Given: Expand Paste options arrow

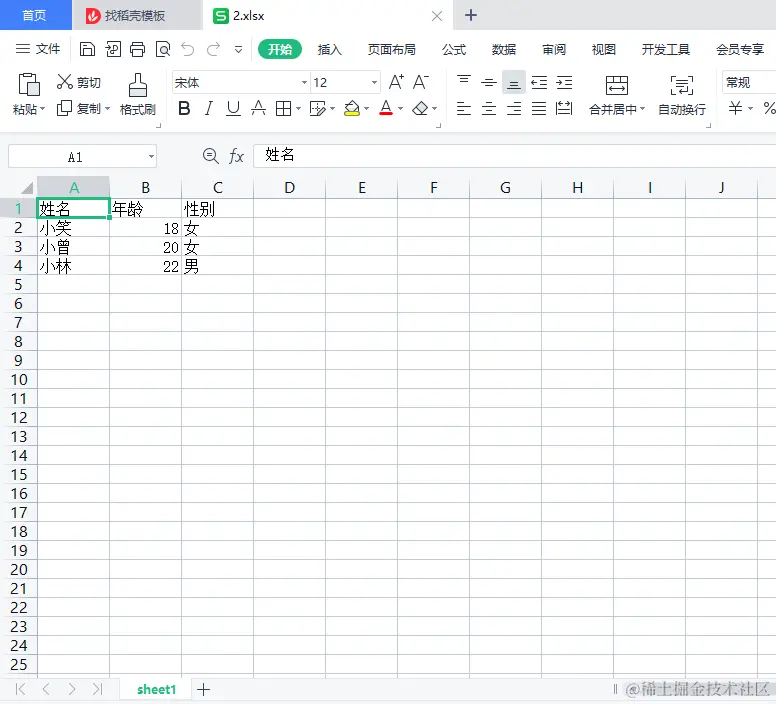Looking at the screenshot, I should pos(43,109).
